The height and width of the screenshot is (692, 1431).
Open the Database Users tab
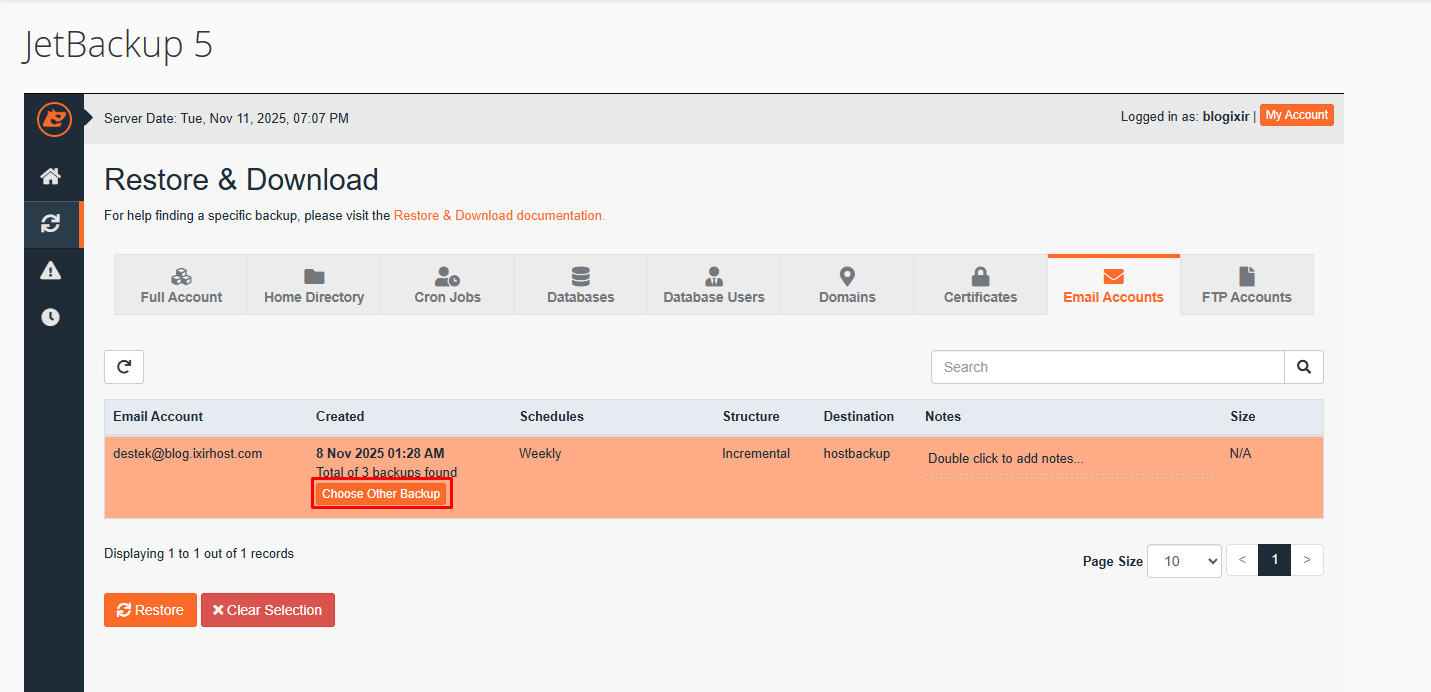(x=714, y=285)
